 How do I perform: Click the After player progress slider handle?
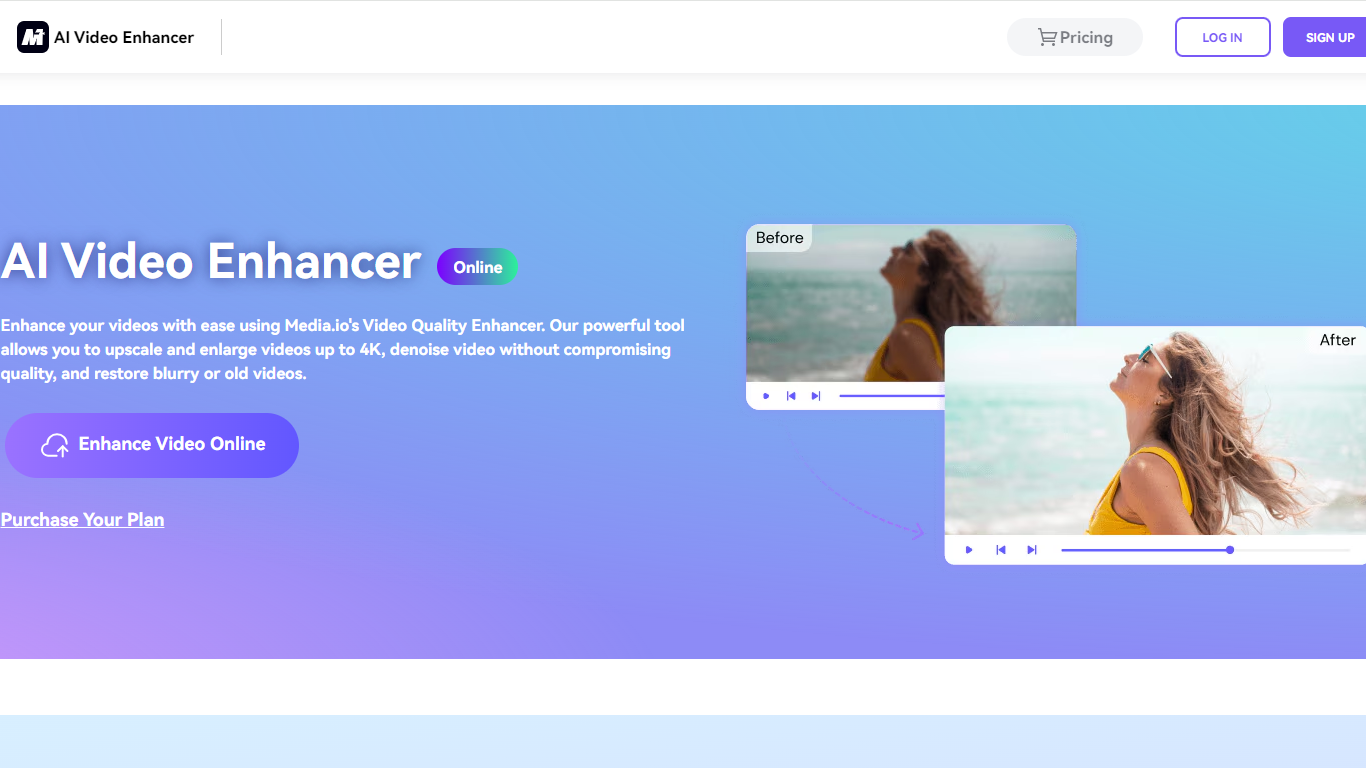[1230, 550]
